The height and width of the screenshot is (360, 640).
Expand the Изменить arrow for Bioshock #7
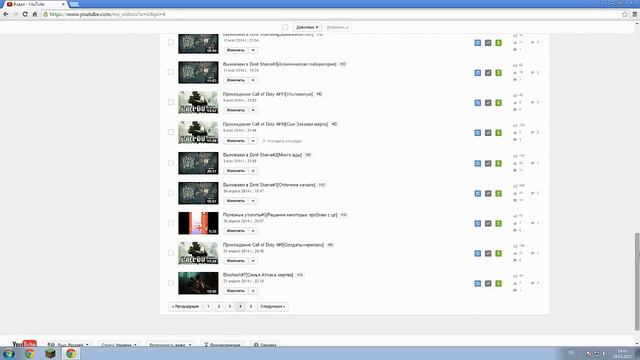tap(253, 291)
